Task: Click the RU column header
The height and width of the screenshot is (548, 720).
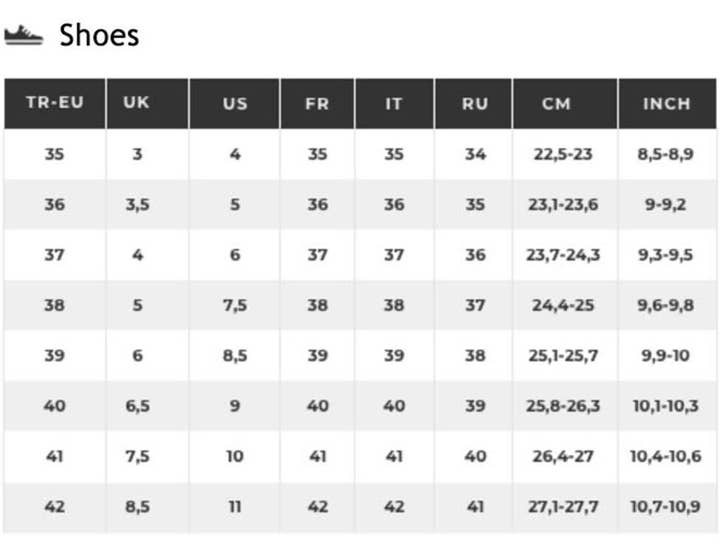Action: pyautogui.click(x=474, y=103)
